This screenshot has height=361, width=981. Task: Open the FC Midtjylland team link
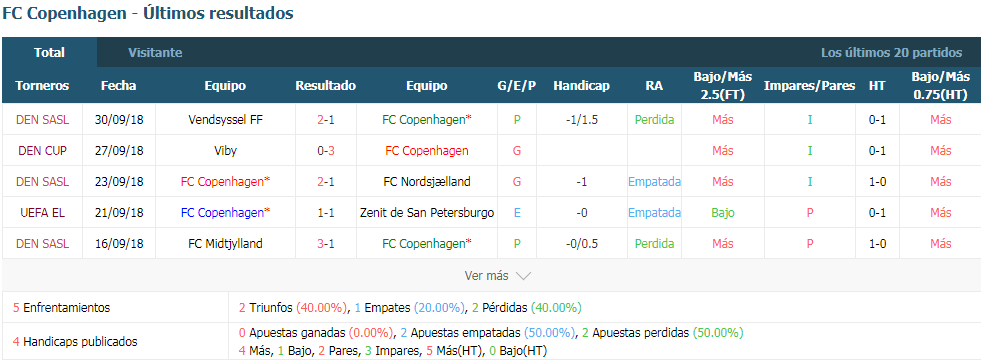(225, 244)
